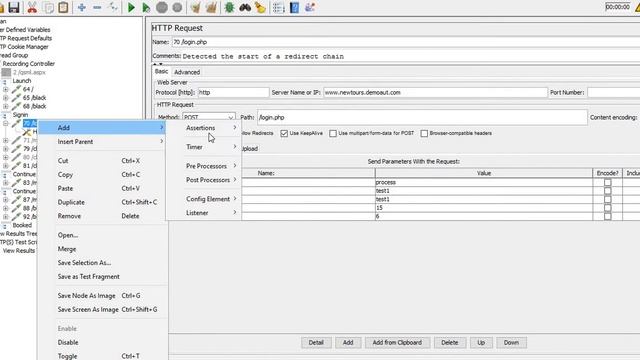Viewport: 640px width, 360px height.
Task: Check Encode box for the 6 row
Action: [607, 216]
